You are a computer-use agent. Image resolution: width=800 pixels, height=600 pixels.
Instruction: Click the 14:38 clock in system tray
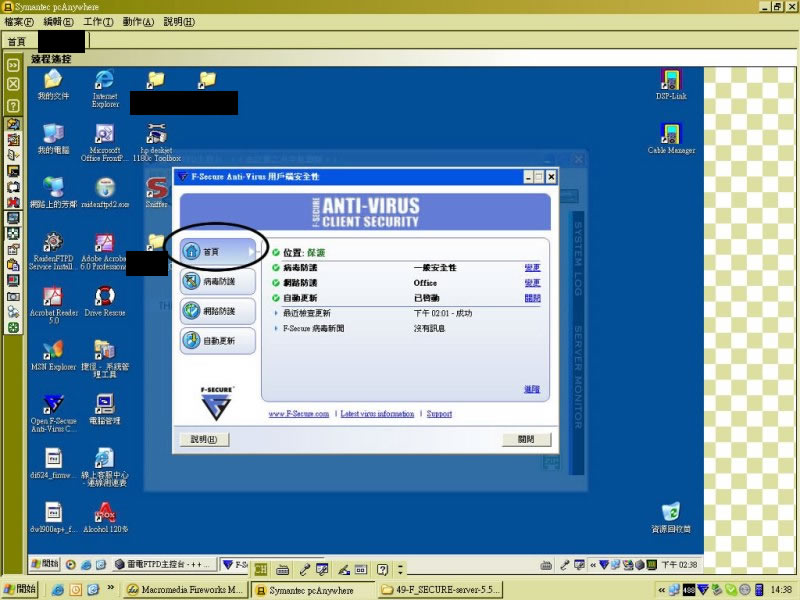click(x=781, y=590)
